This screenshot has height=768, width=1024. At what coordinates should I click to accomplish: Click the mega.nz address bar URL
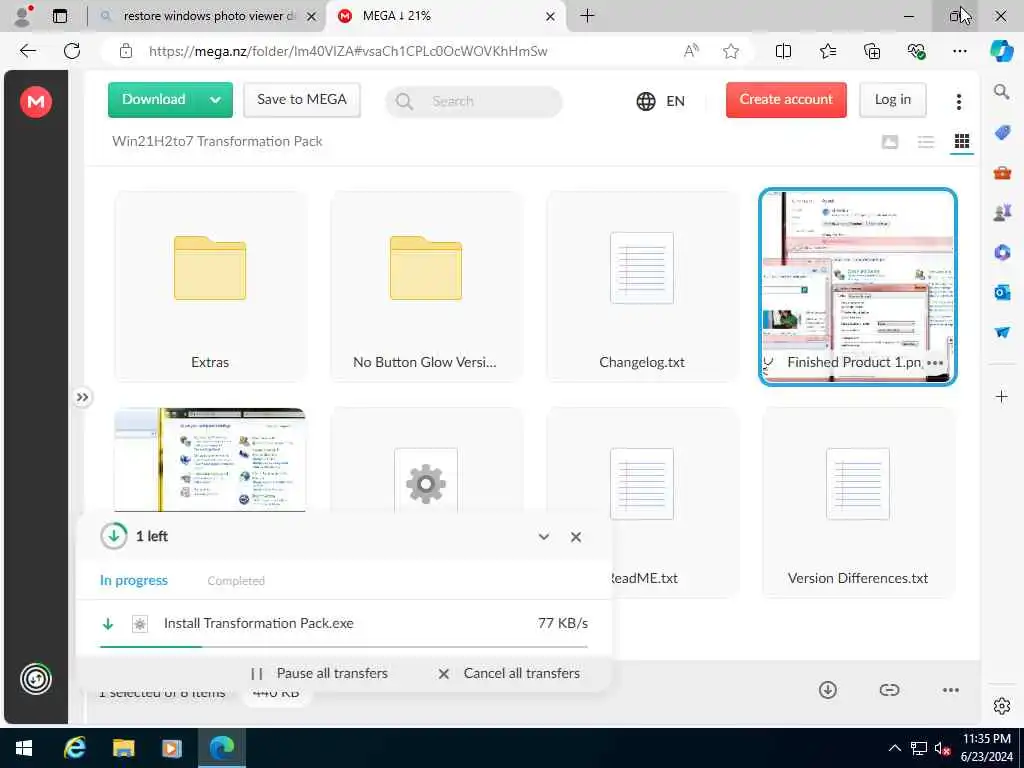click(x=348, y=51)
